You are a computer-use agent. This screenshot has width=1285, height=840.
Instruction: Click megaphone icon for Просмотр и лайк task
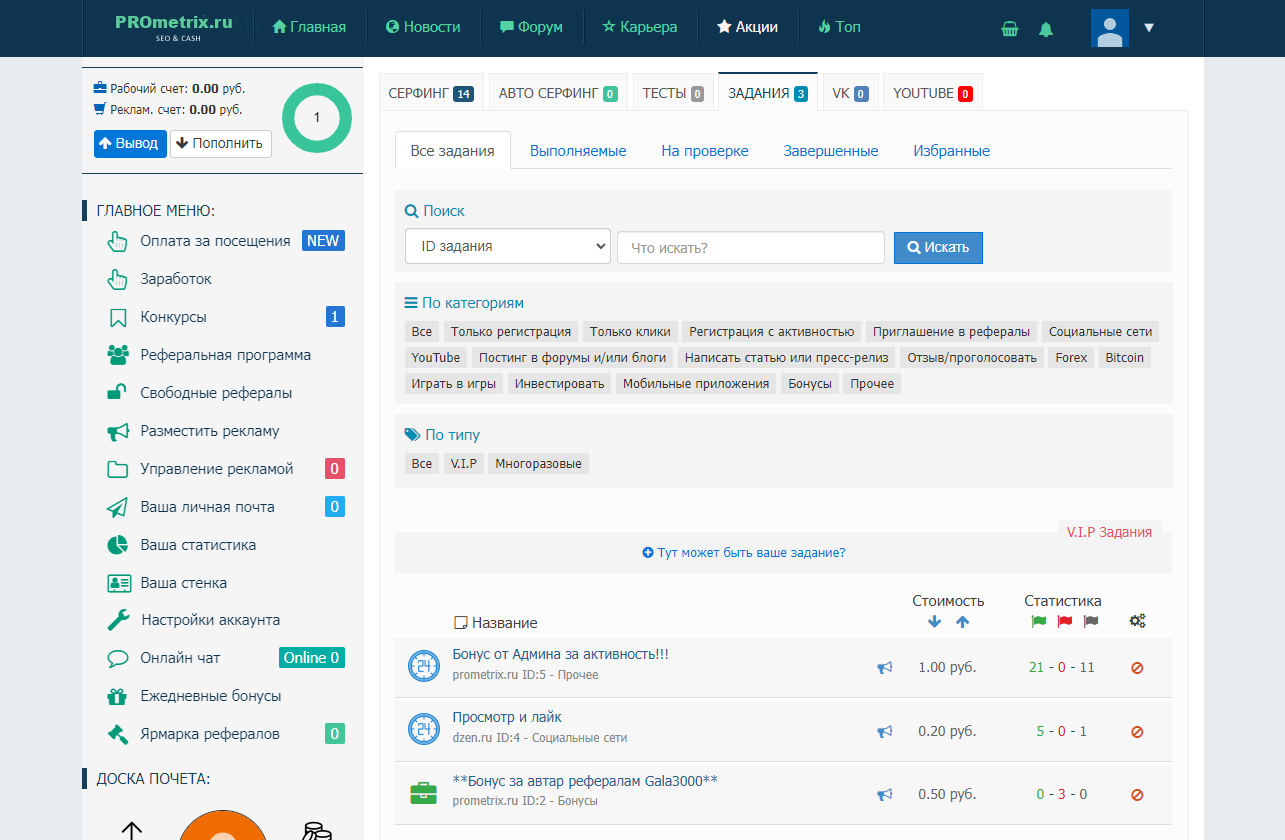884,732
